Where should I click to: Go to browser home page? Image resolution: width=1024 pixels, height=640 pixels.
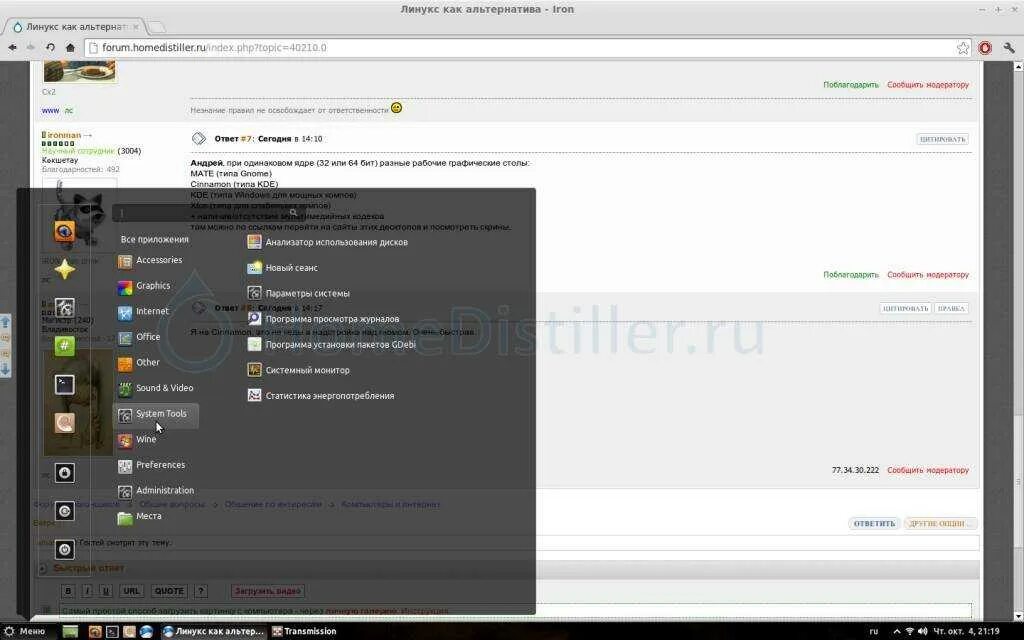pyautogui.click(x=70, y=48)
